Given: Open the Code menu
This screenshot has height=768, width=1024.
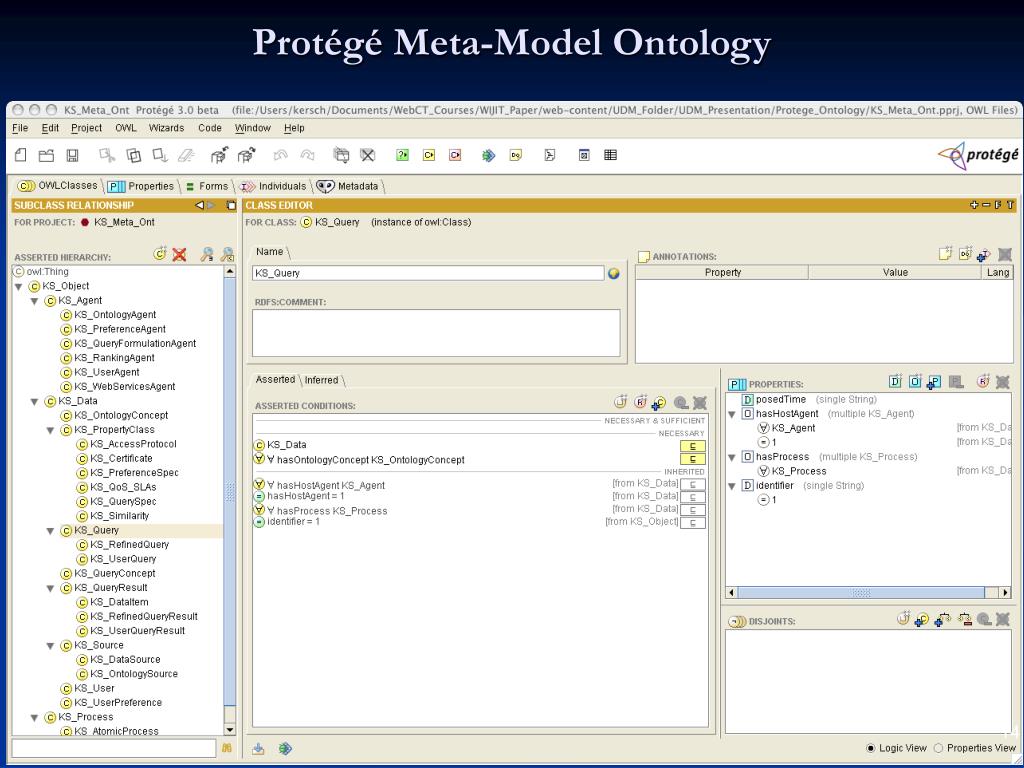Looking at the screenshot, I should [x=210, y=128].
